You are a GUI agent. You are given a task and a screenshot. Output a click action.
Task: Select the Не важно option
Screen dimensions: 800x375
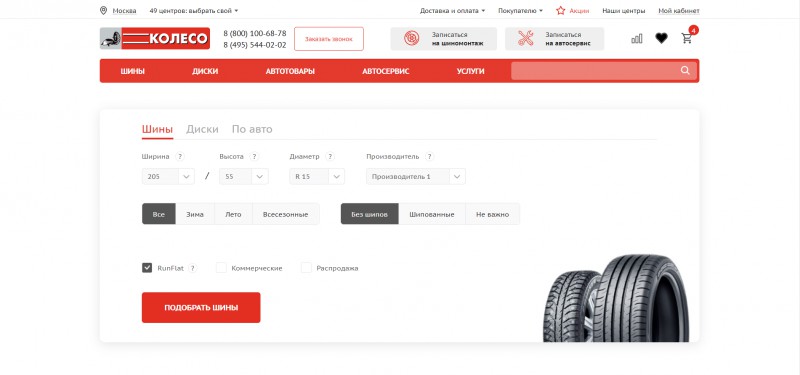coord(492,214)
